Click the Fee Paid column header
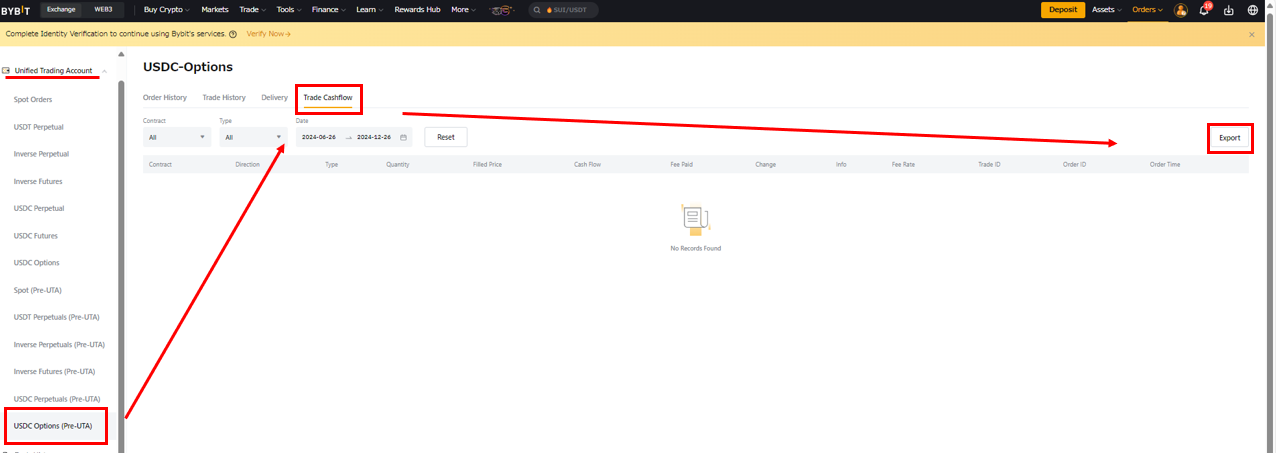 [682, 164]
